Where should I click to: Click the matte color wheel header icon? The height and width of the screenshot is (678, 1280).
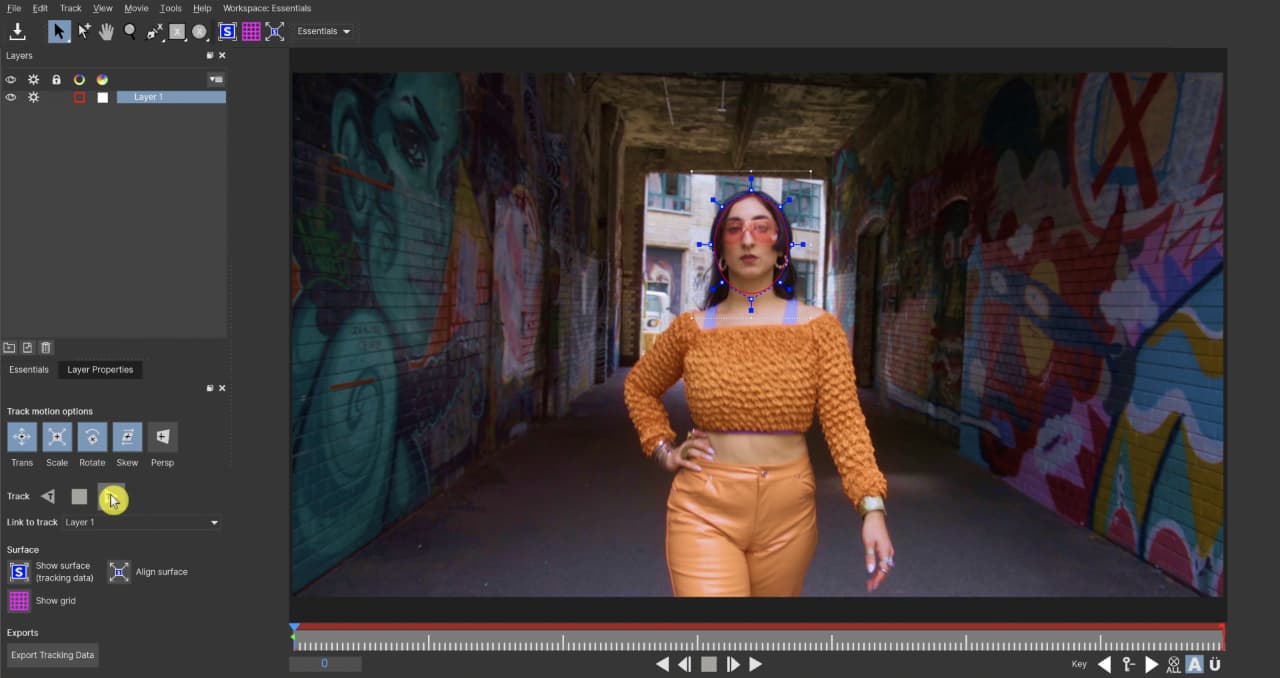tap(102, 79)
